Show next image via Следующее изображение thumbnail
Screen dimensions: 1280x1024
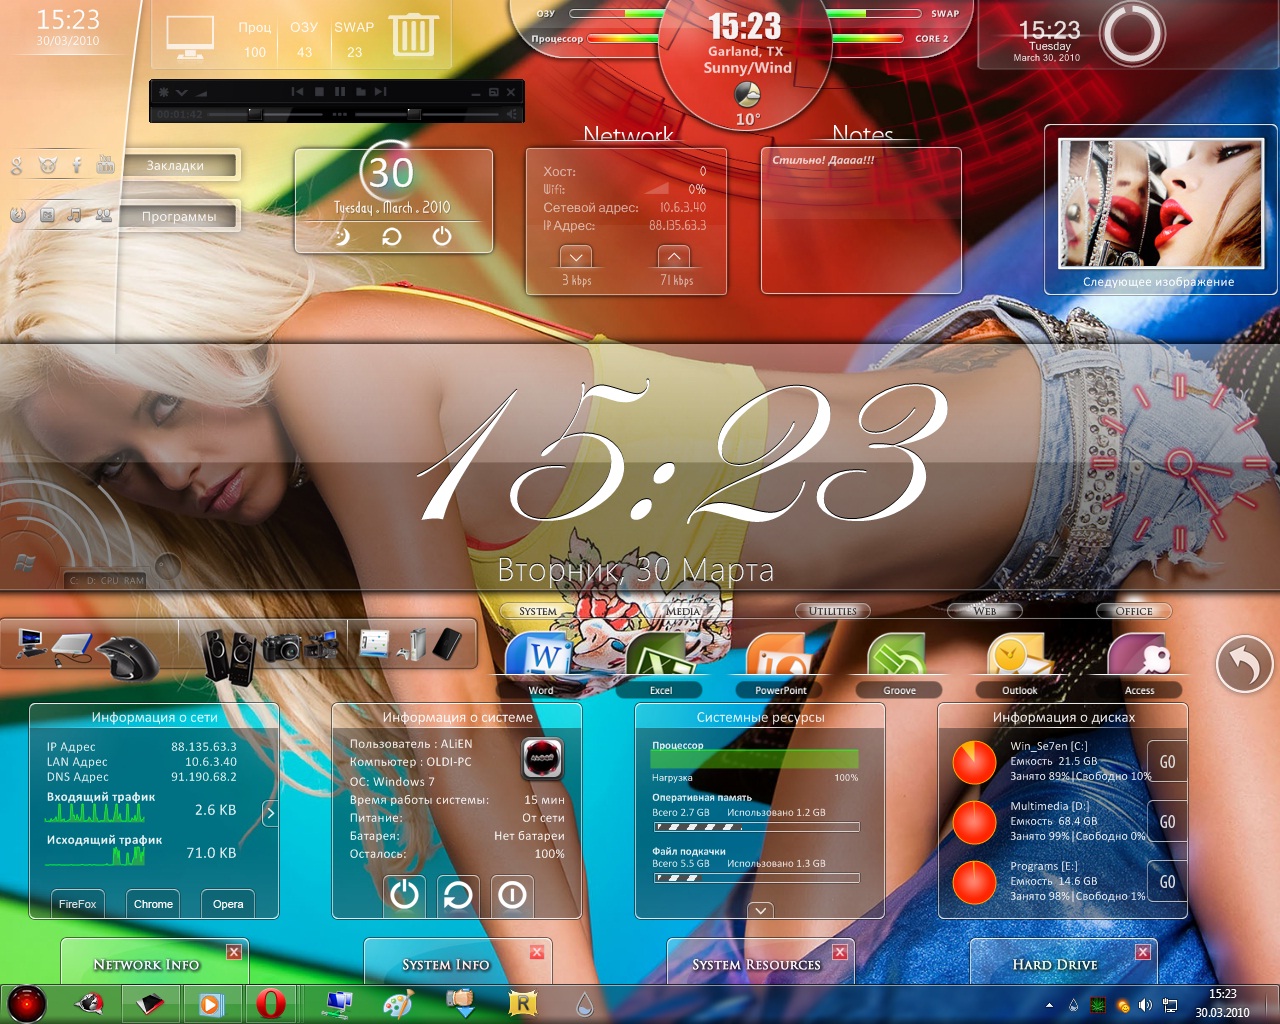[1160, 203]
